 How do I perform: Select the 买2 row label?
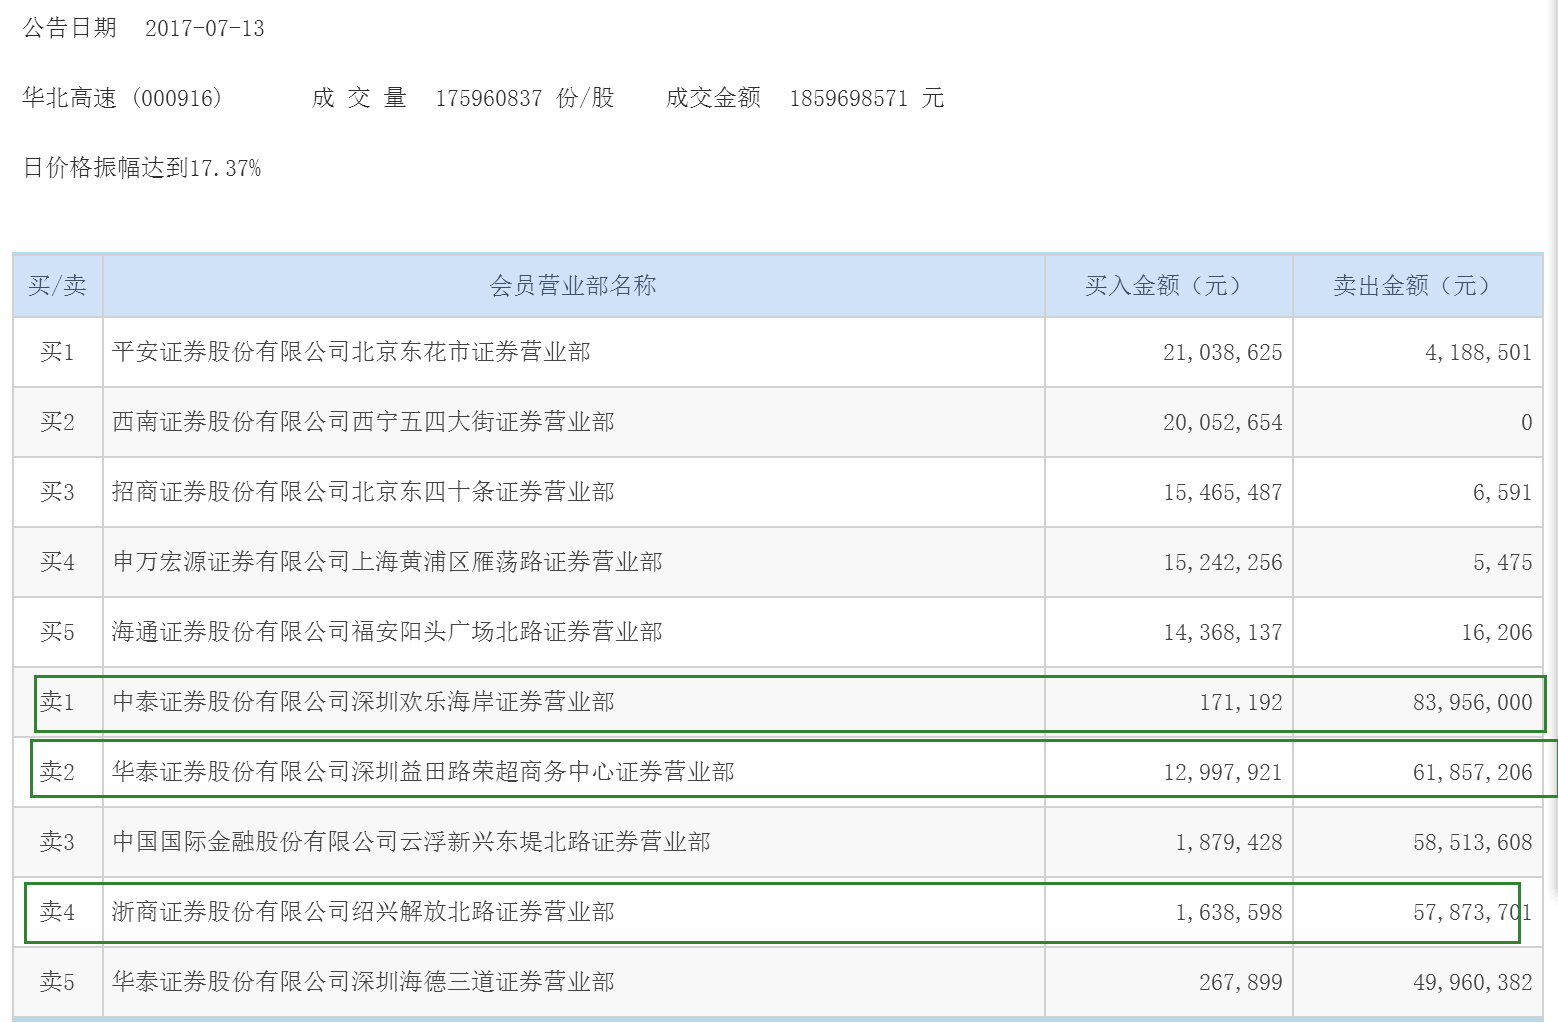coord(57,422)
